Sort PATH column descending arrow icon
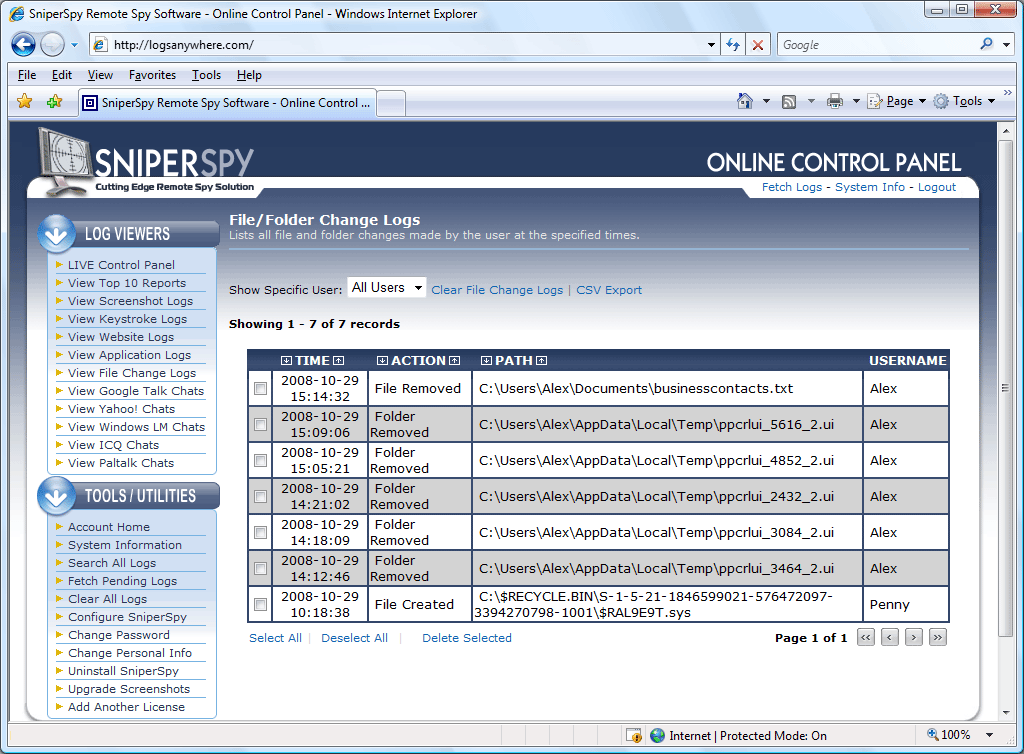Screen dimensions: 1024x754 click(x=487, y=360)
